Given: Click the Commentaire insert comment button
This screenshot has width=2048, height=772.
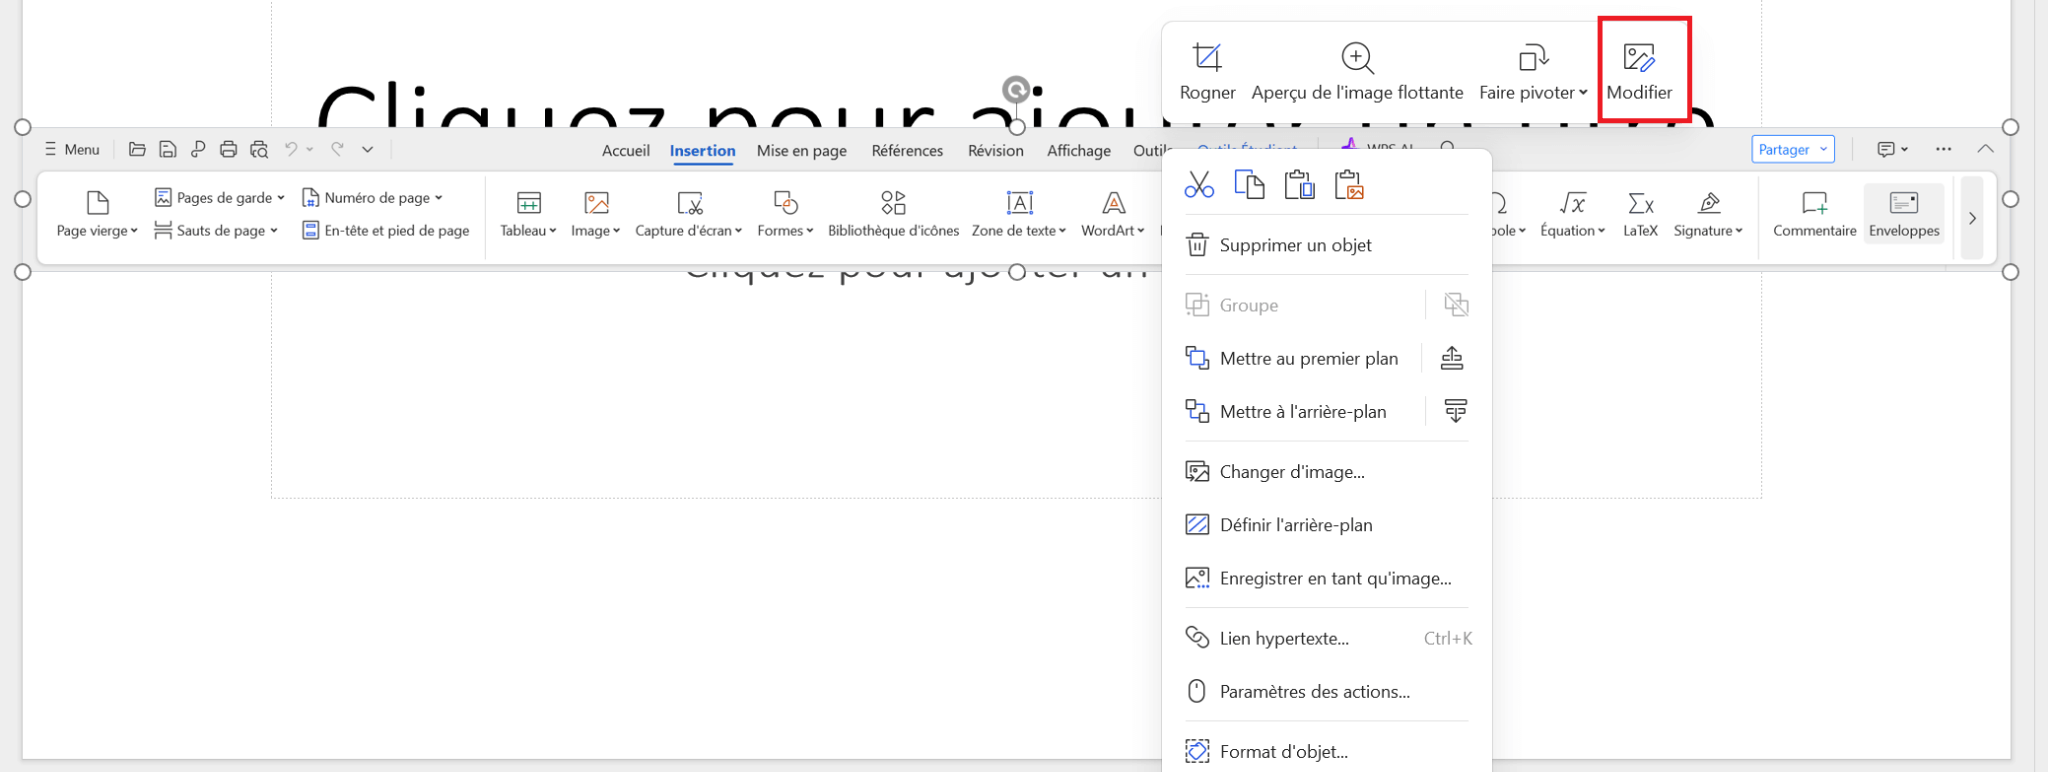Looking at the screenshot, I should pyautogui.click(x=1814, y=214).
